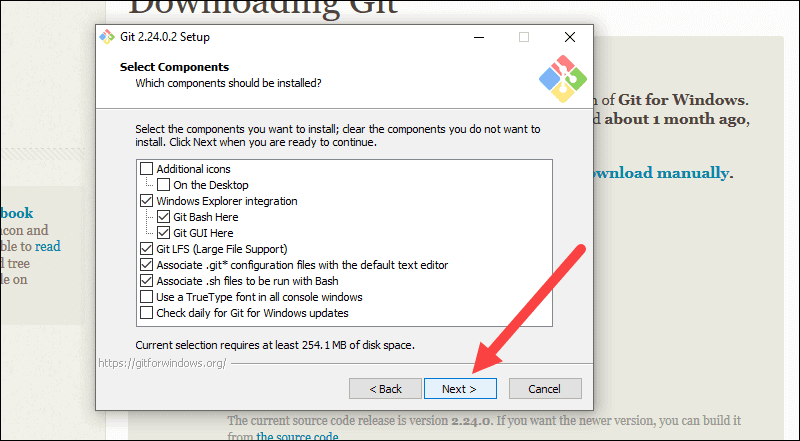The height and width of the screenshot is (441, 800).
Task: Click the Git logo icon in title bar
Action: click(x=107, y=37)
